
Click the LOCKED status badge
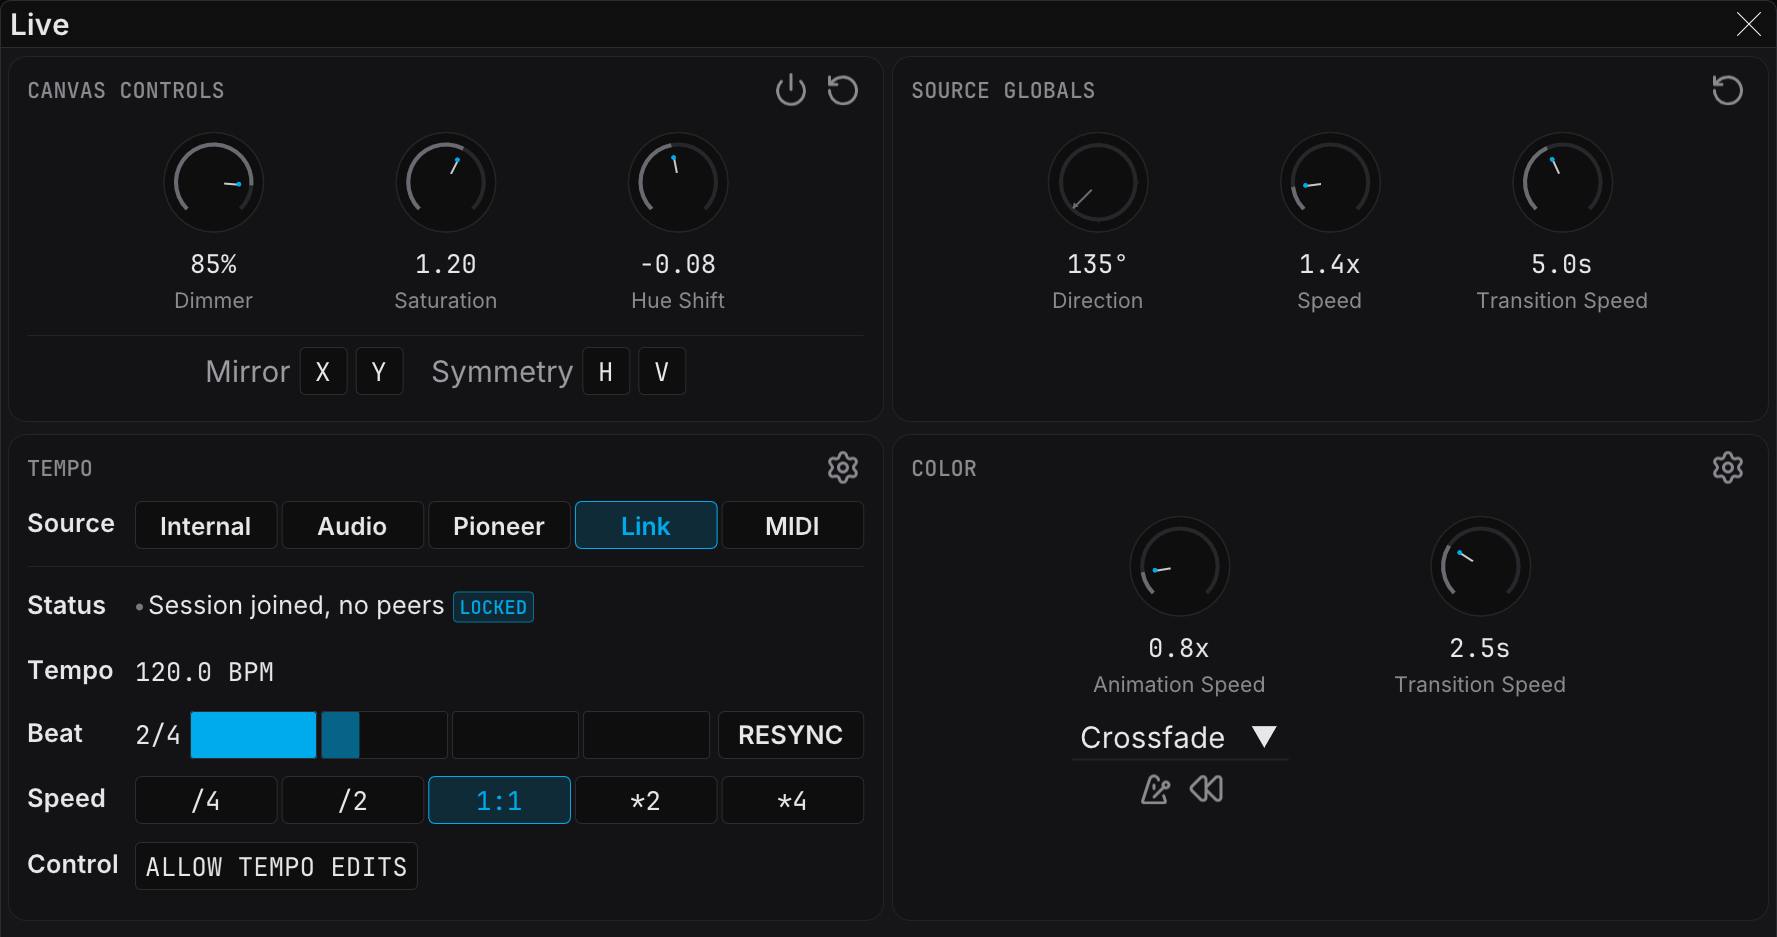coord(493,607)
